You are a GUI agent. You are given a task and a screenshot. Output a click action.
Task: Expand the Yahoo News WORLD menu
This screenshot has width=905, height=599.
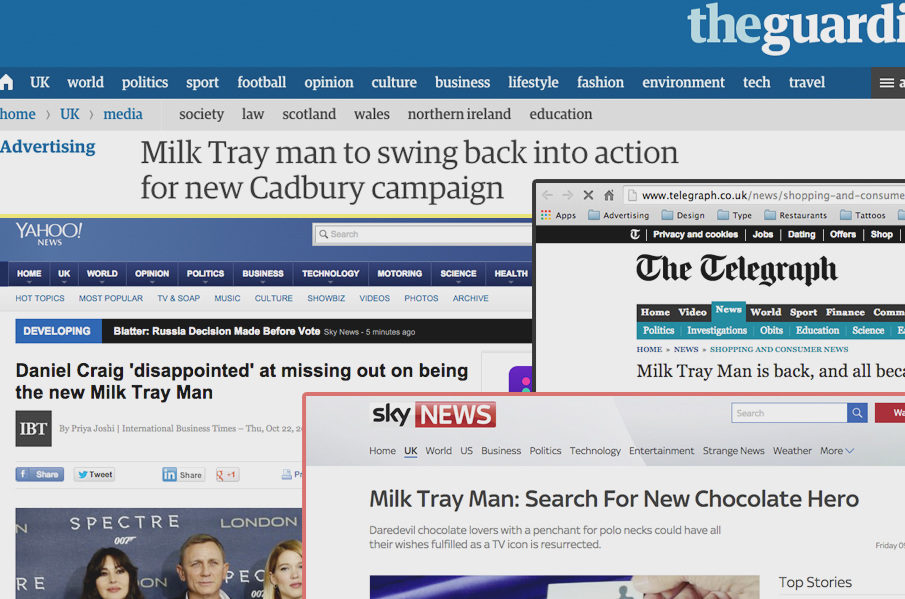(102, 274)
